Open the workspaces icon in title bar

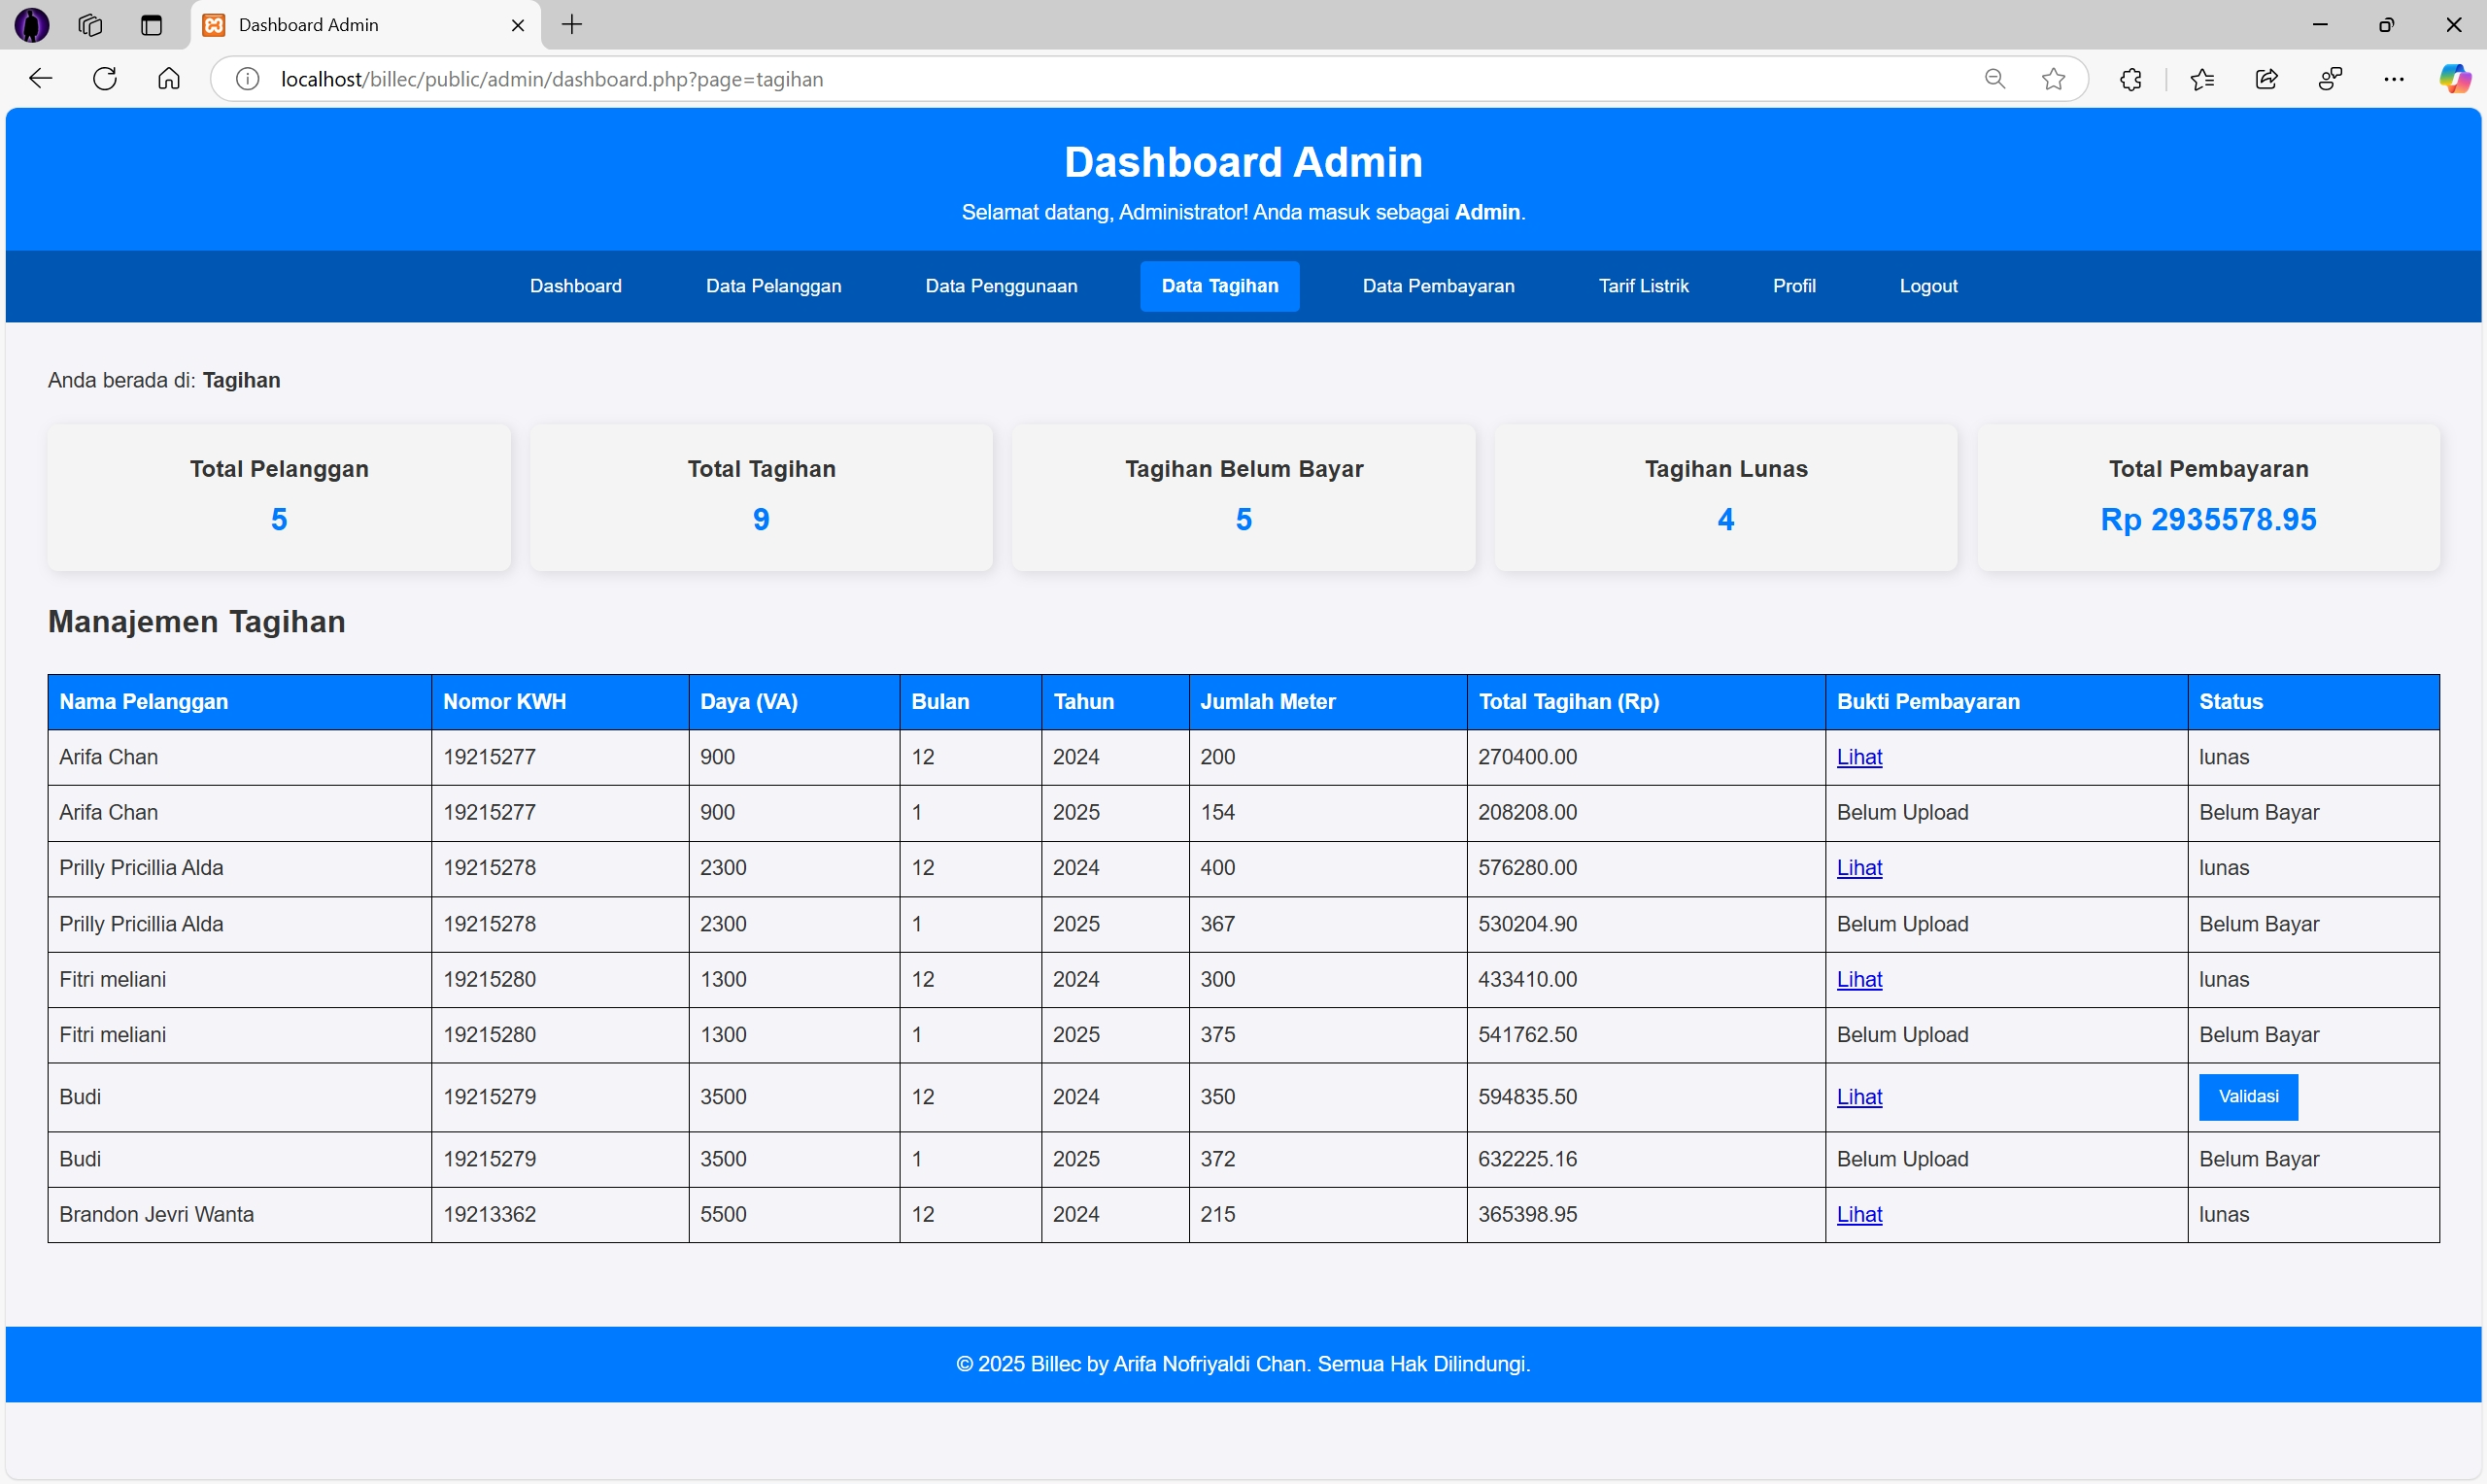(x=91, y=25)
